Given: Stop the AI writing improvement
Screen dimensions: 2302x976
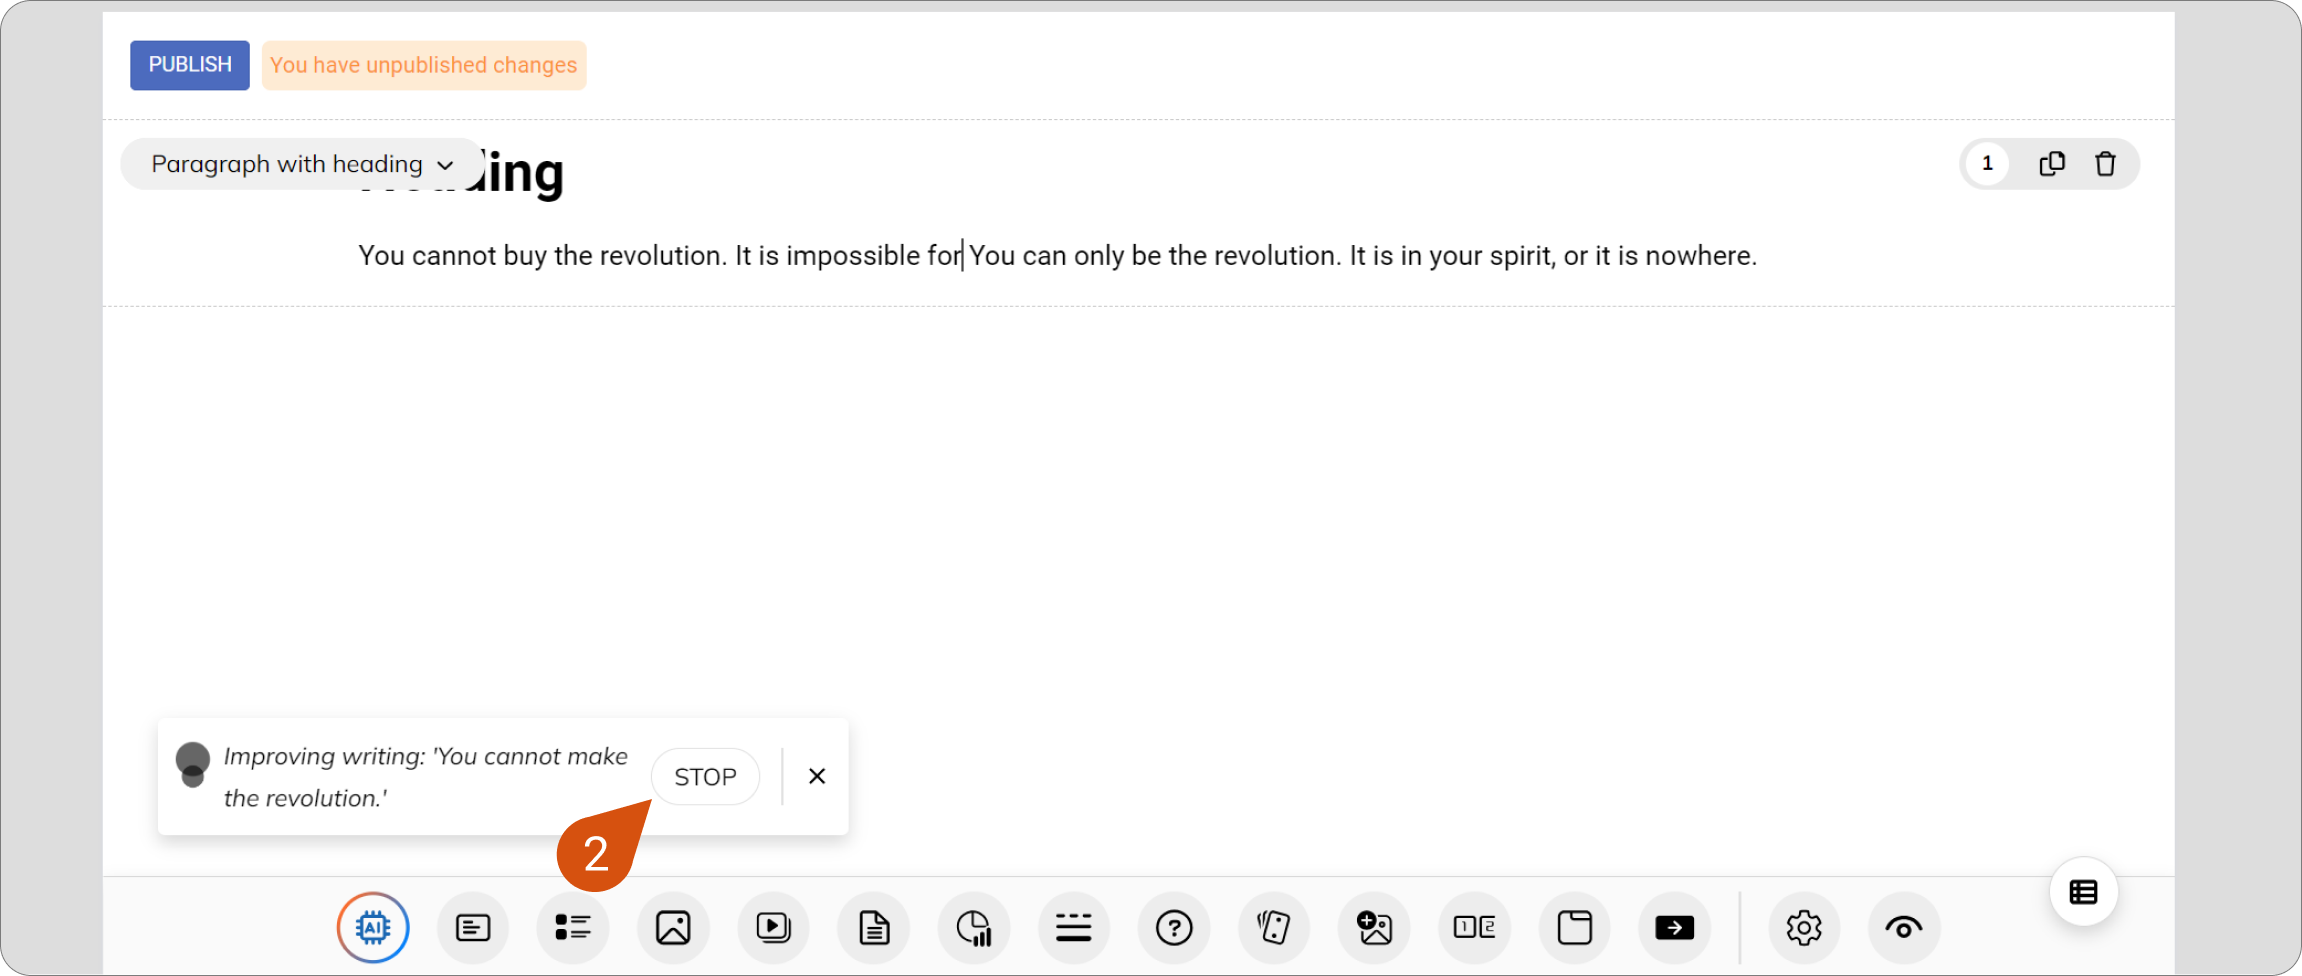Looking at the screenshot, I should click(x=705, y=777).
